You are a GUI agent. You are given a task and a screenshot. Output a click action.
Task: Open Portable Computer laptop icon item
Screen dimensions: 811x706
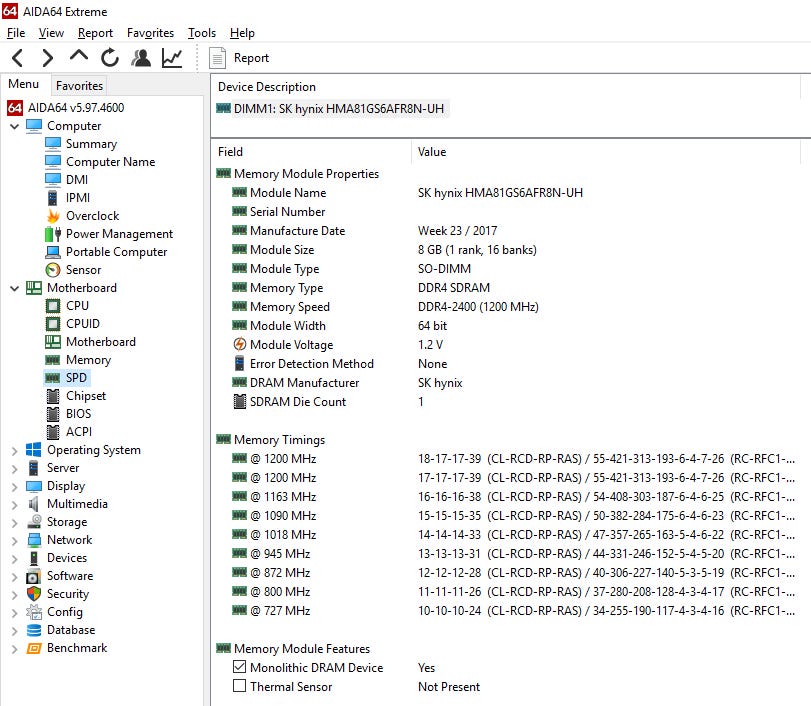[52, 252]
